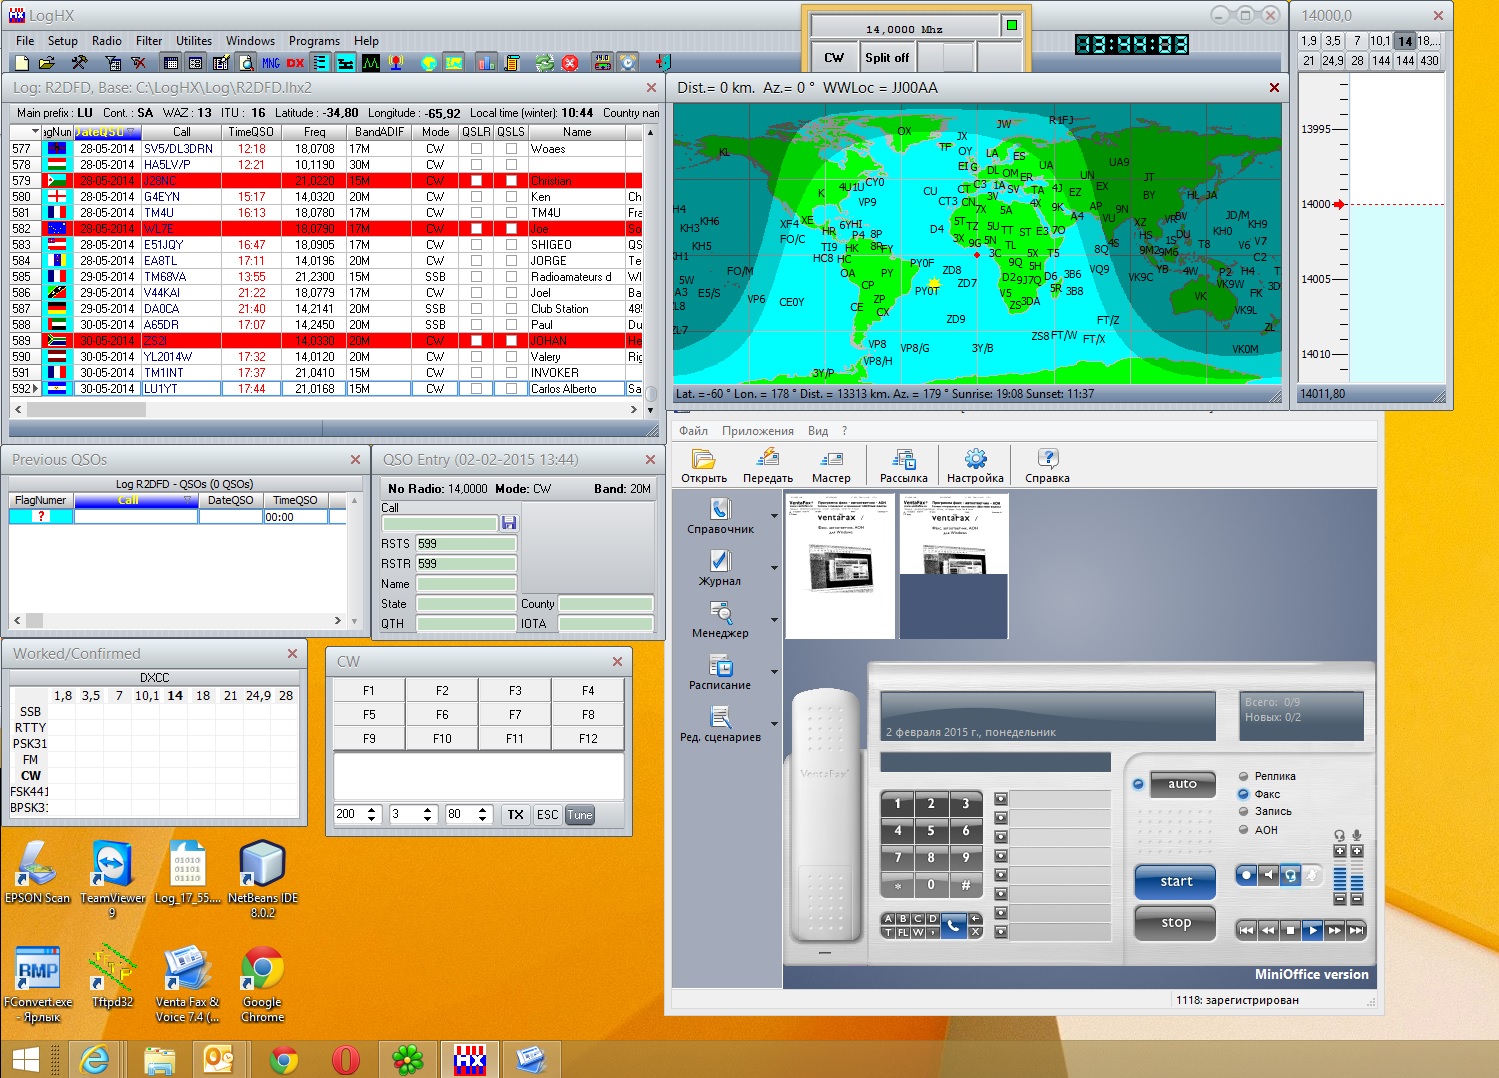Open the Файл menu in VentaFax
Image resolution: width=1499 pixels, height=1078 pixels.
(x=693, y=431)
